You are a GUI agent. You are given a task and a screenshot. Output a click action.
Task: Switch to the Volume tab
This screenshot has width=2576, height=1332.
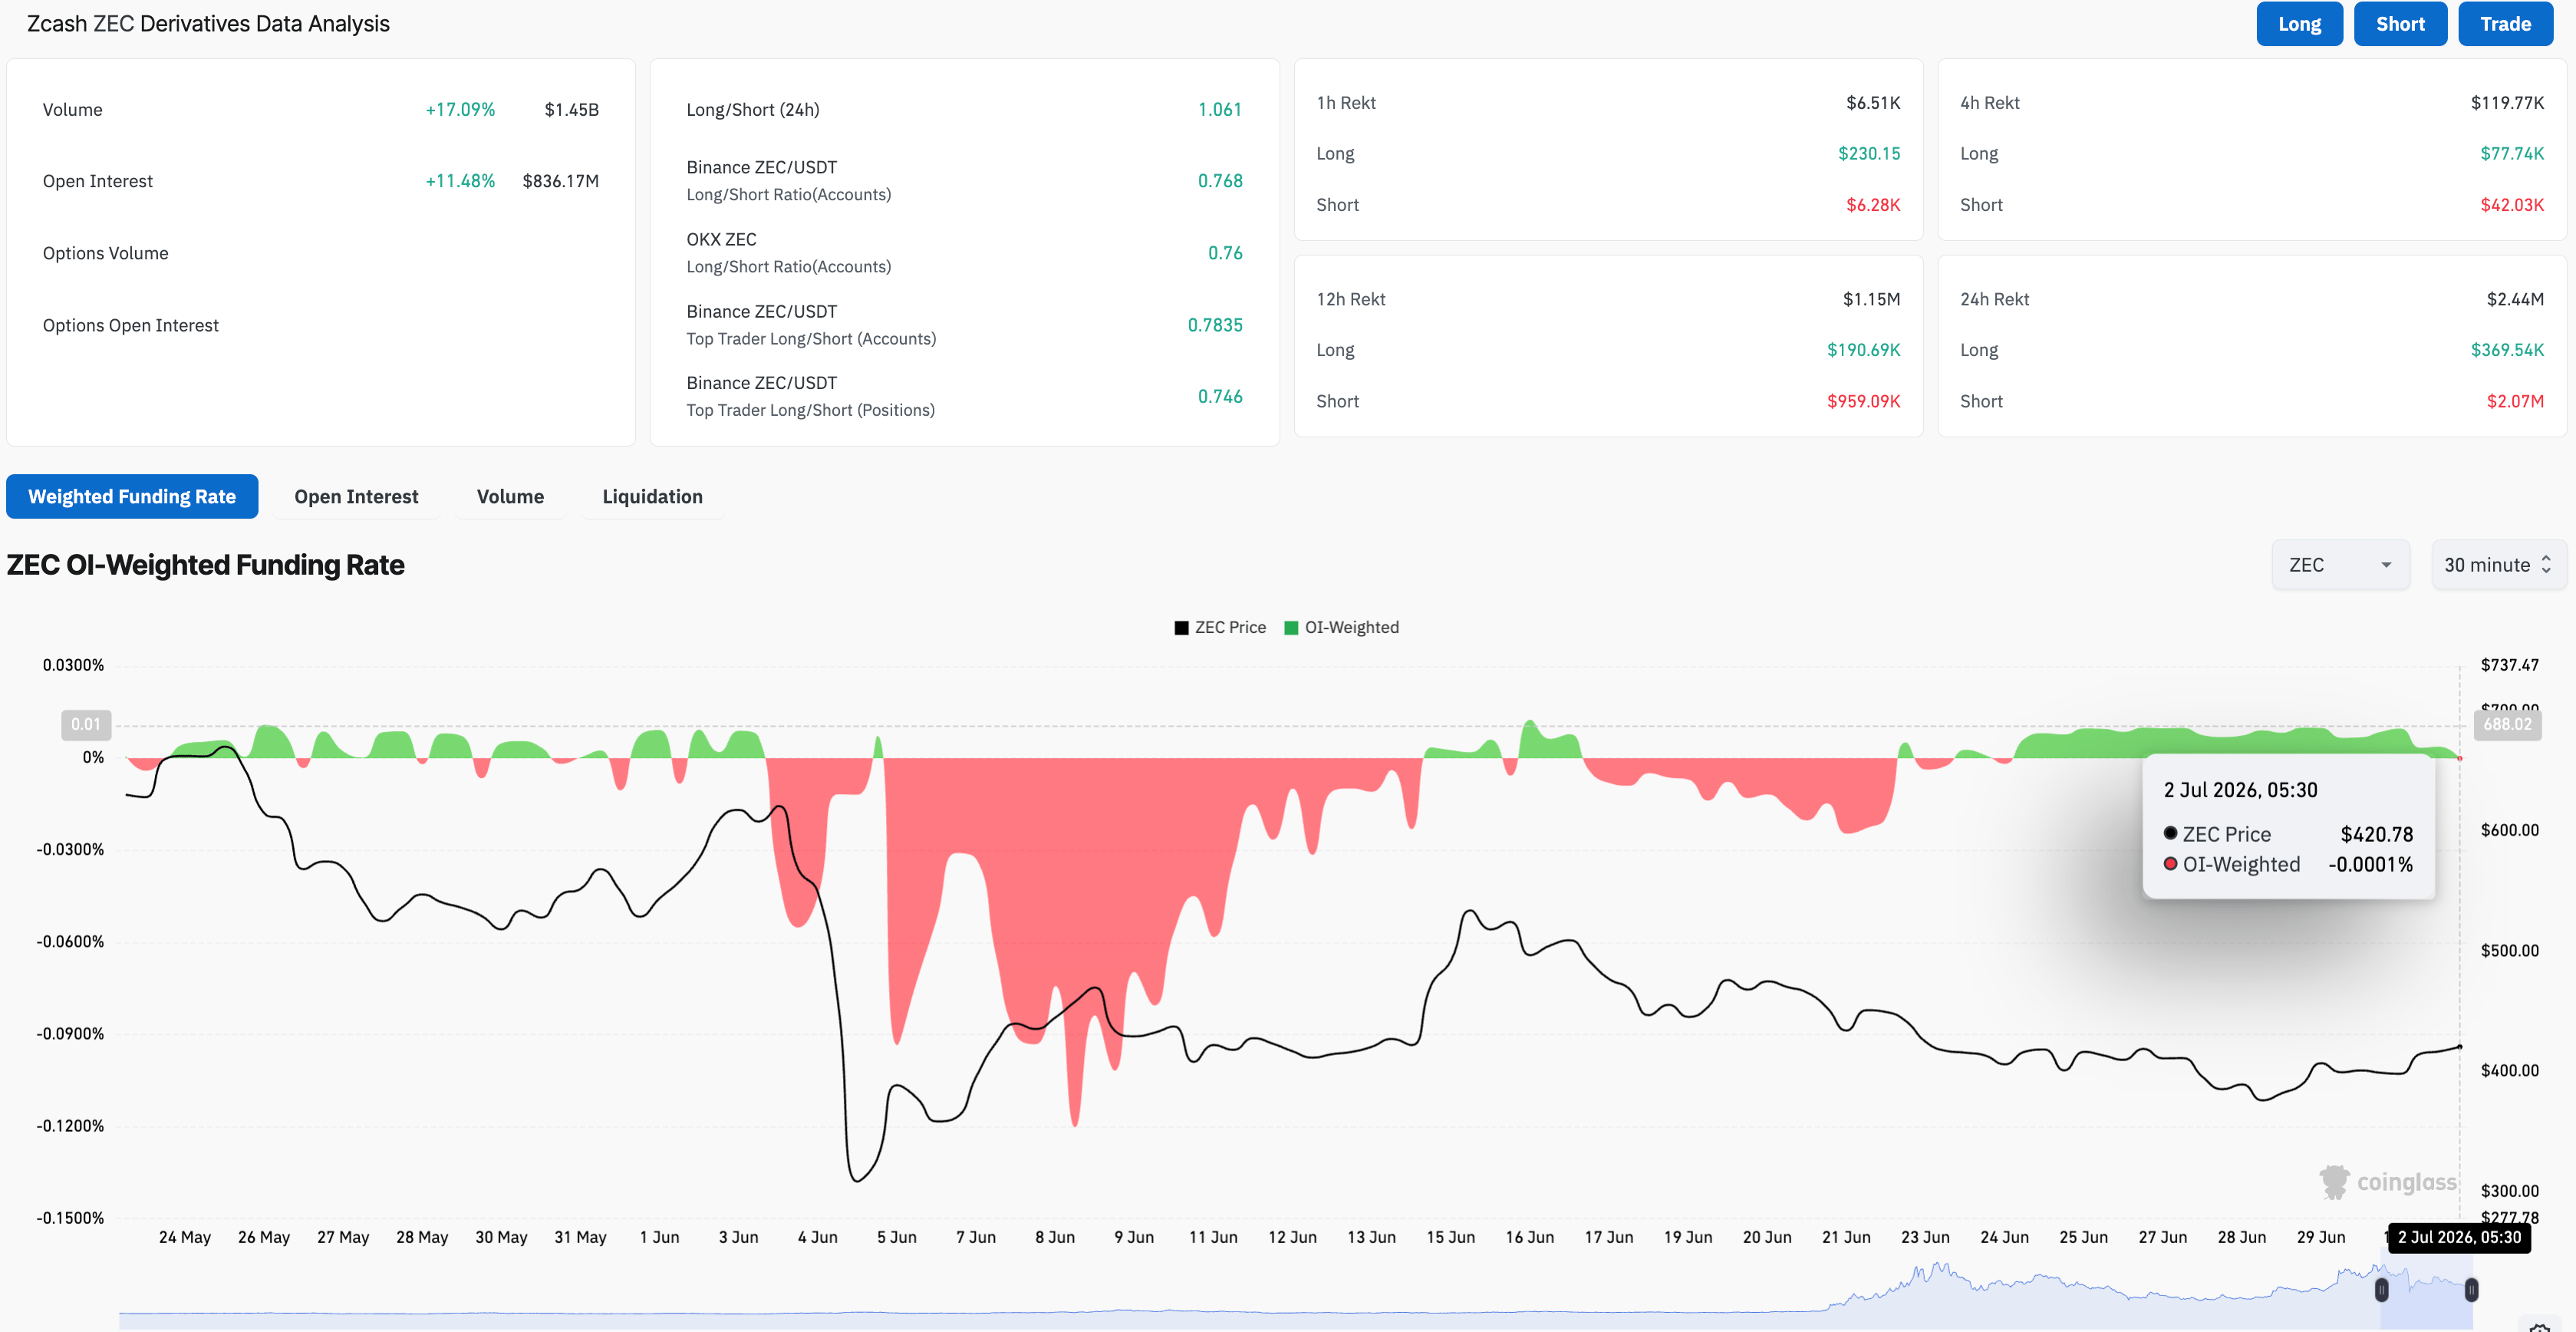[x=510, y=497]
